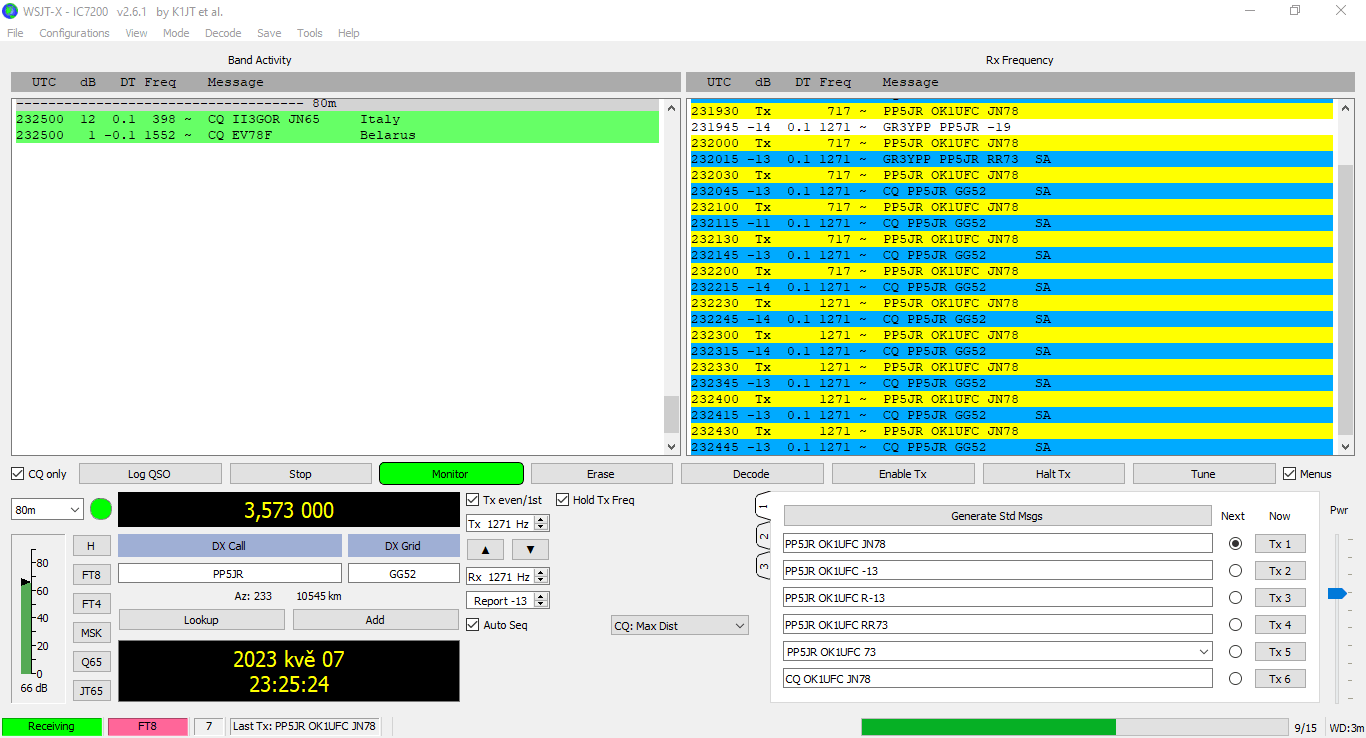Viewport: 1366px width, 738px height.
Task: Open the Configurations menu
Action: coord(74,33)
